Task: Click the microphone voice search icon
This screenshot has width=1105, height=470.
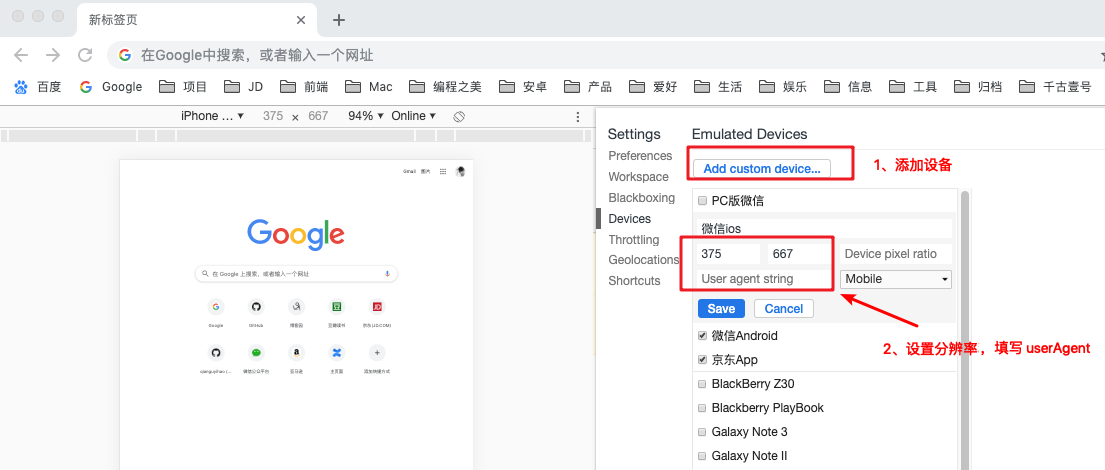Action: (387, 273)
